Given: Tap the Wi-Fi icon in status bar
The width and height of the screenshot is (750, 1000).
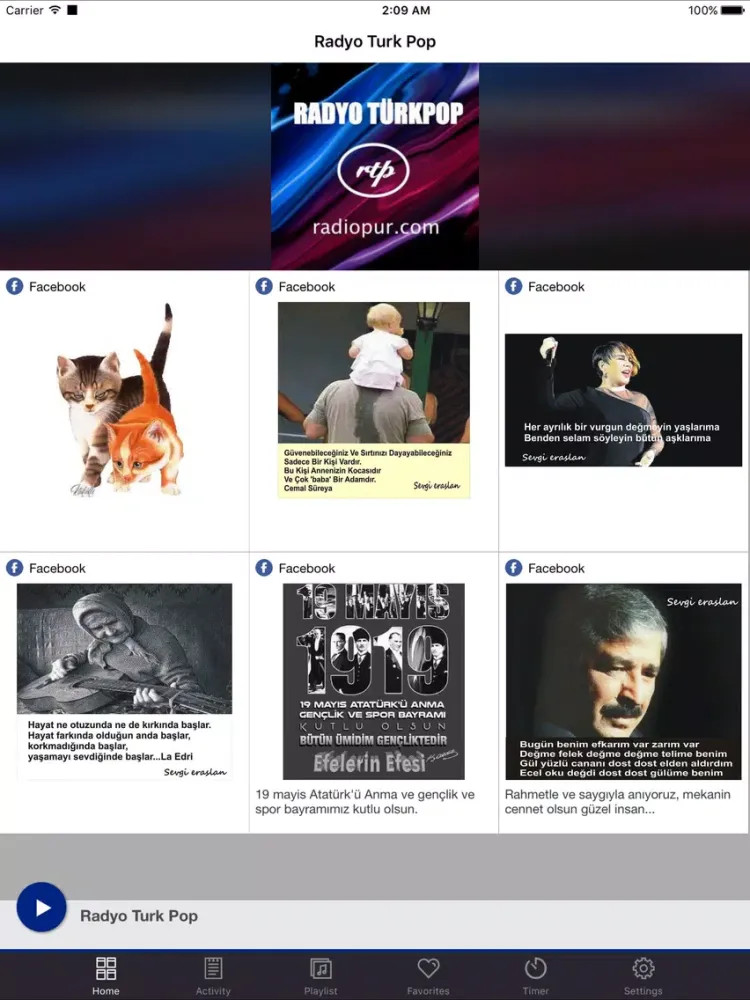Looking at the screenshot, I should click(x=55, y=10).
